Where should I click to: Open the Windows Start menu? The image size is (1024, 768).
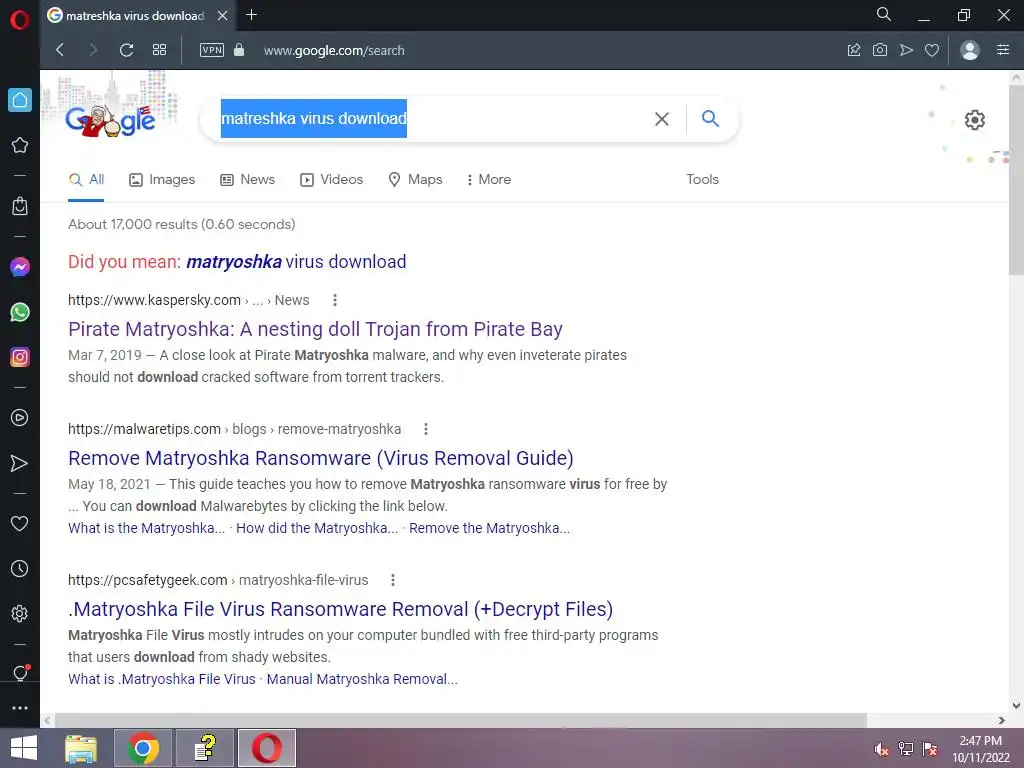tap(24, 748)
